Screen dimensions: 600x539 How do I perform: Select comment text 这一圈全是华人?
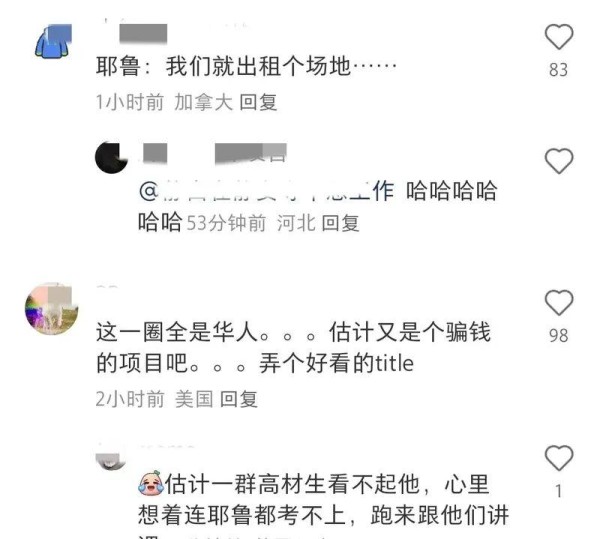(x=177, y=332)
